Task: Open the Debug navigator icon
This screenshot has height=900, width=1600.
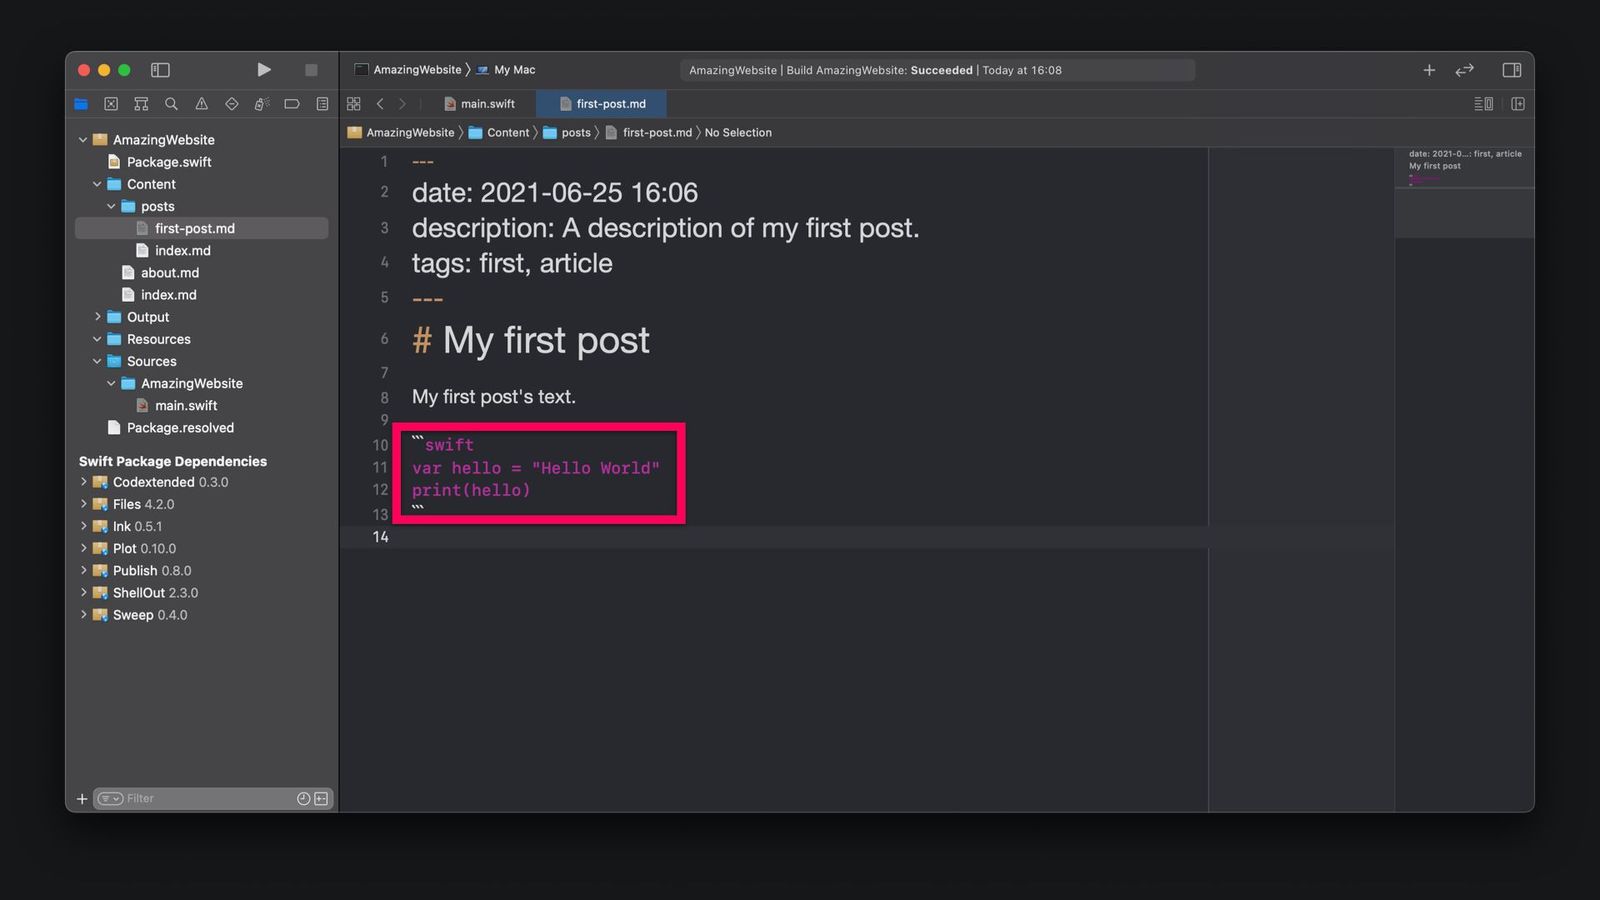Action: tap(261, 103)
